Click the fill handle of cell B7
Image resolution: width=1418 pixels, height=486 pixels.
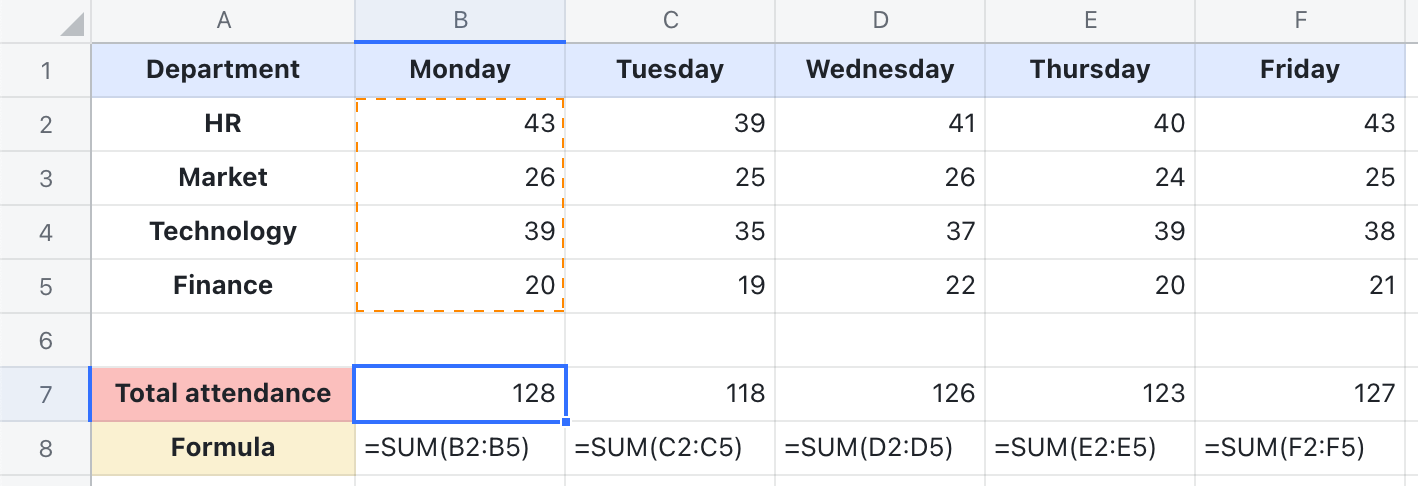coord(567,421)
